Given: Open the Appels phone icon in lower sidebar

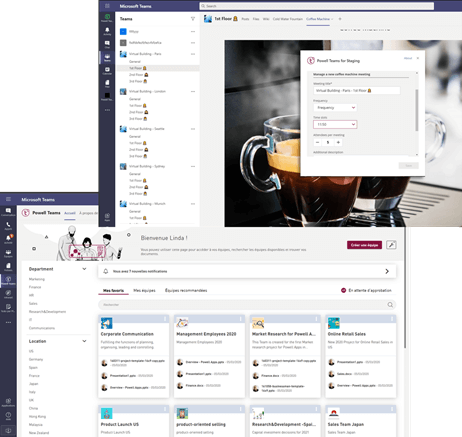Looking at the screenshot, I should [8, 226].
